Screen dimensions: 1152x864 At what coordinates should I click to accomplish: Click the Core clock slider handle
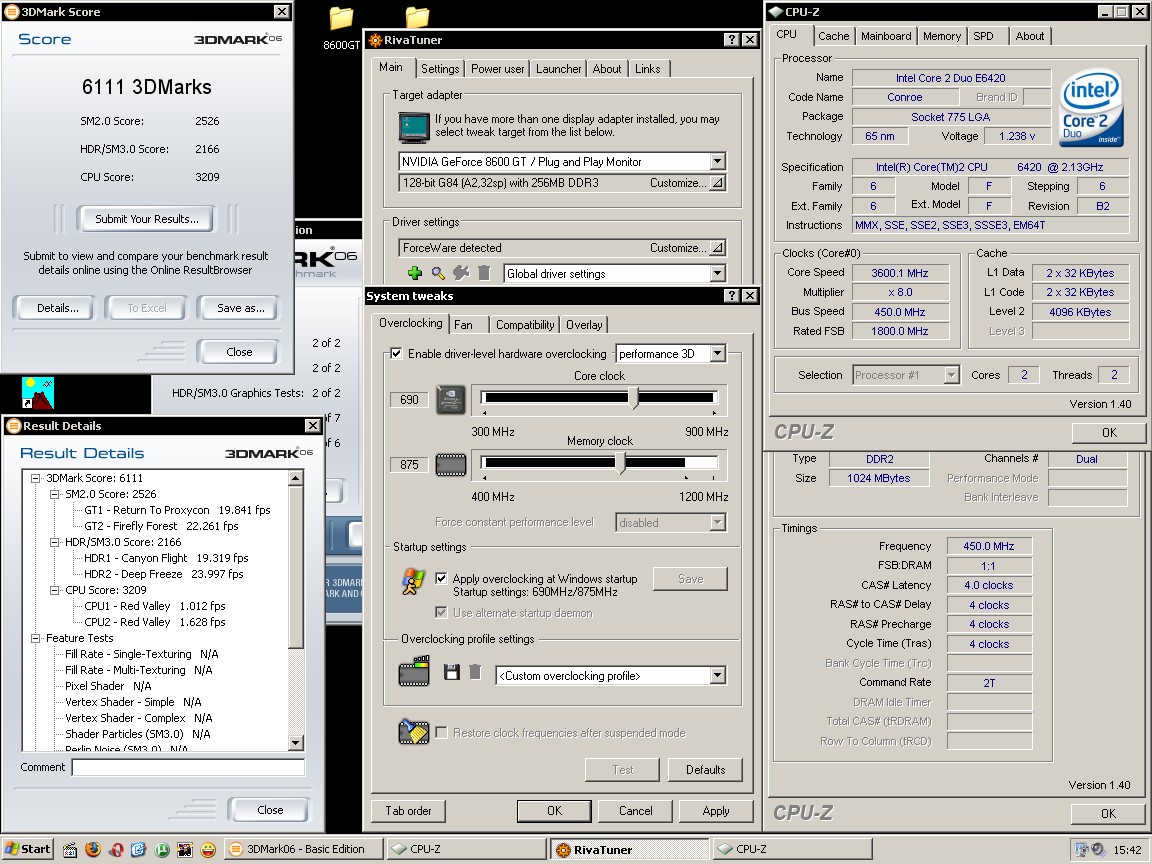633,397
